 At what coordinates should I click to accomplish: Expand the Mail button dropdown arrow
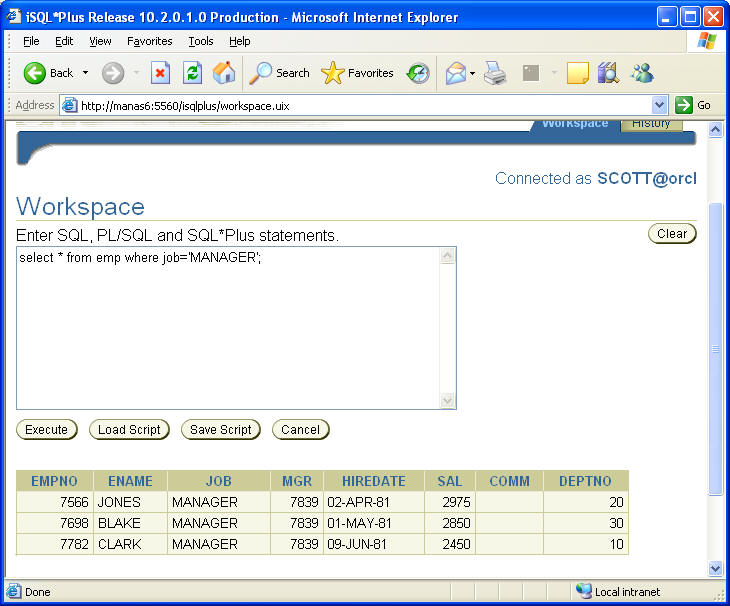[x=472, y=73]
